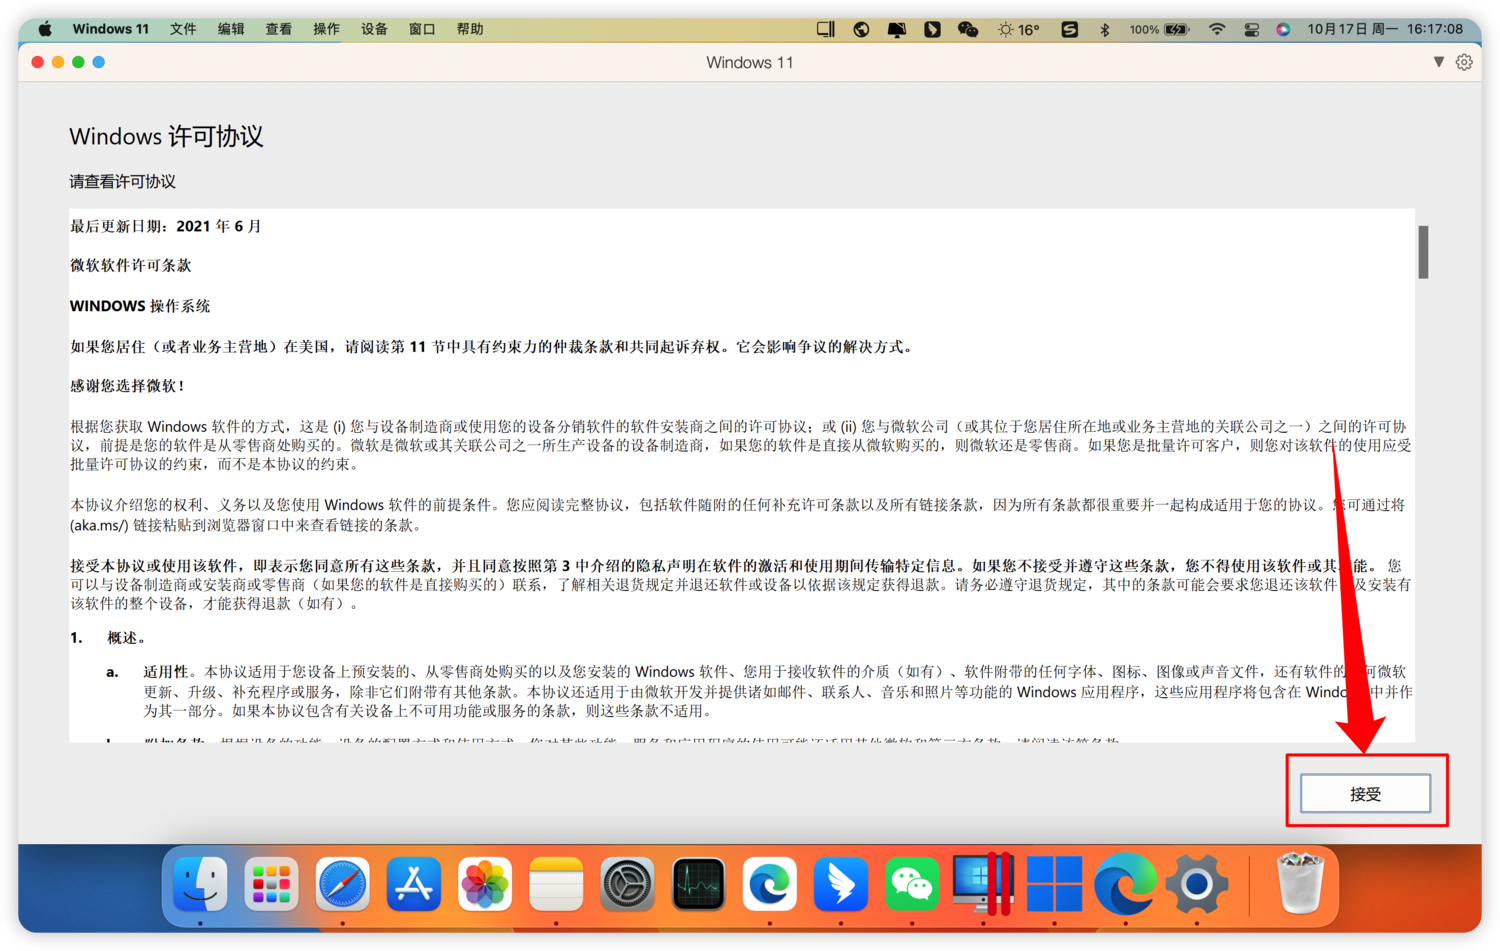The image size is (1500, 951).
Task: Open the weather 16° menu bar item
Action: point(1019,29)
